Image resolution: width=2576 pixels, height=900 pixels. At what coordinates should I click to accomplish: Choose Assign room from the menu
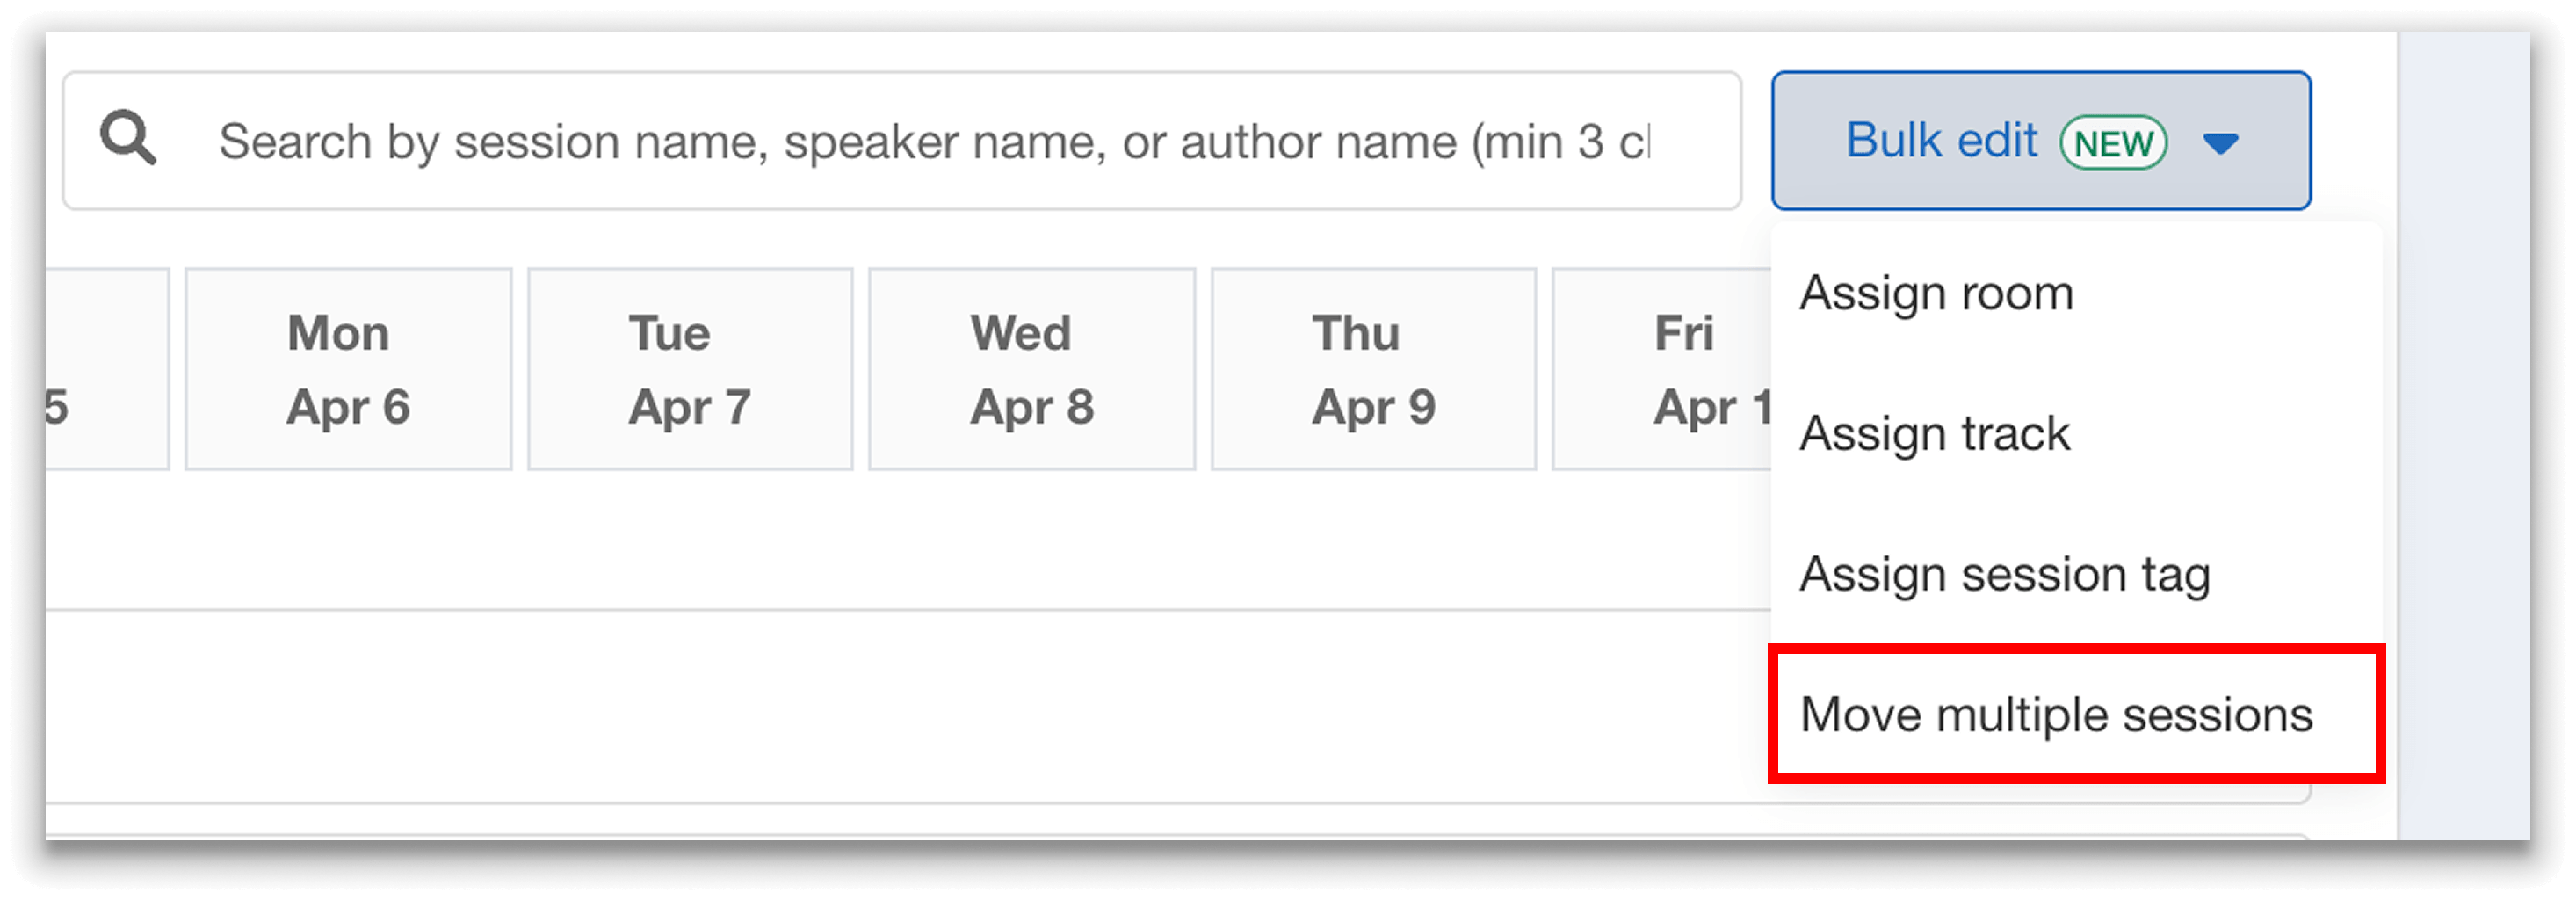point(1936,293)
